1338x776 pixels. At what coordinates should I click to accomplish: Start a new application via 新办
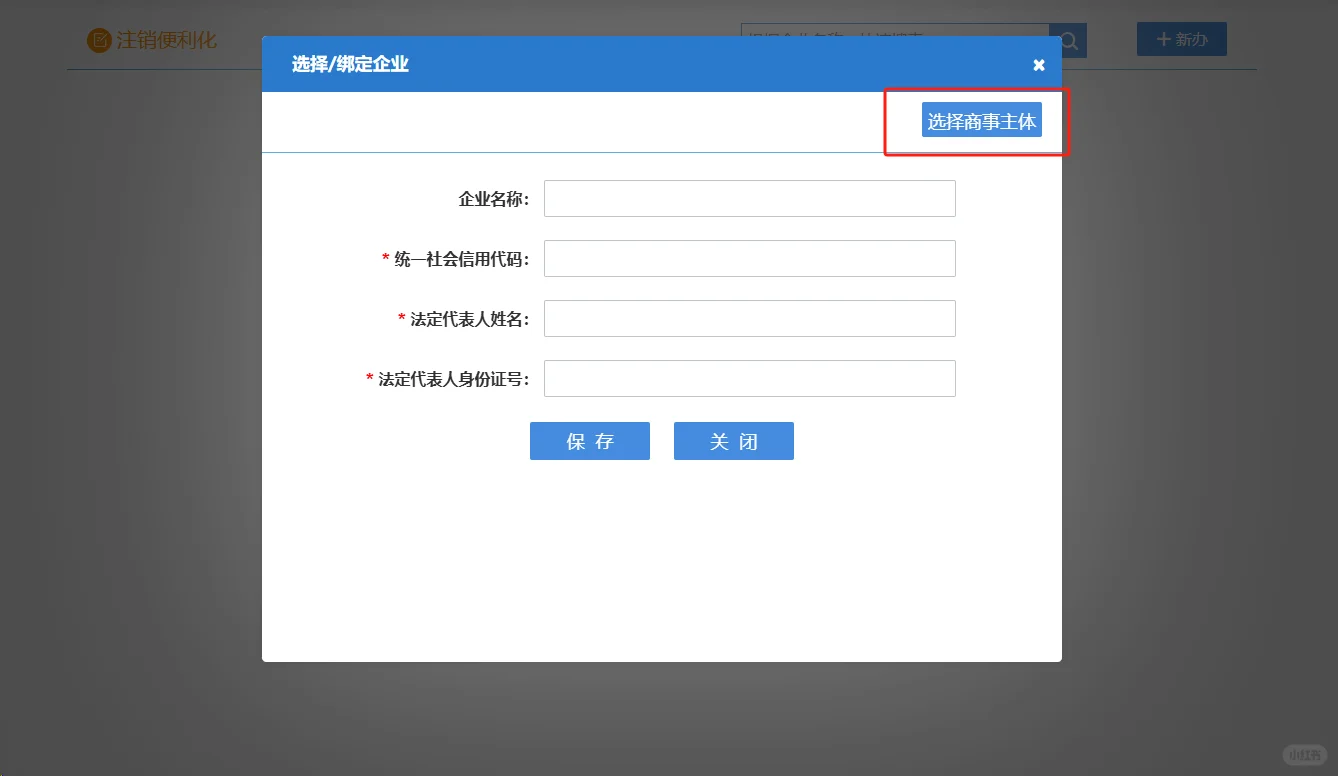point(1182,40)
